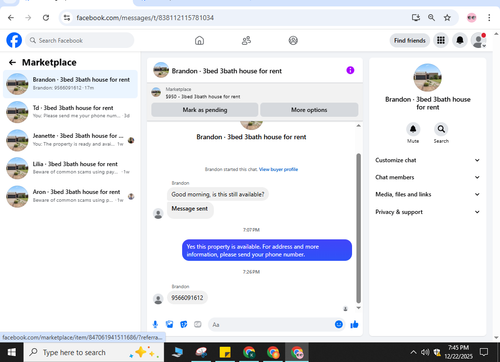The width and height of the screenshot is (500, 362).
Task: Expand Customize chat section
Action: [427, 160]
